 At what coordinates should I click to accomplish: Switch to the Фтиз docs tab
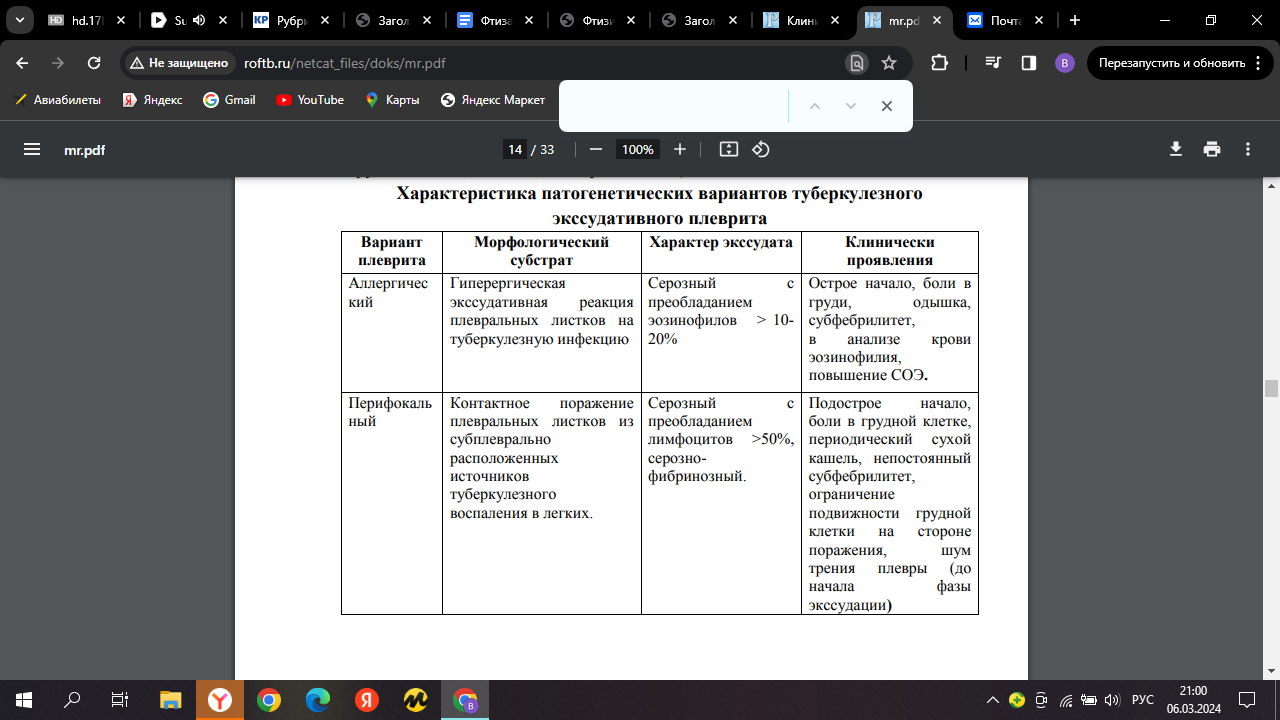pos(496,20)
